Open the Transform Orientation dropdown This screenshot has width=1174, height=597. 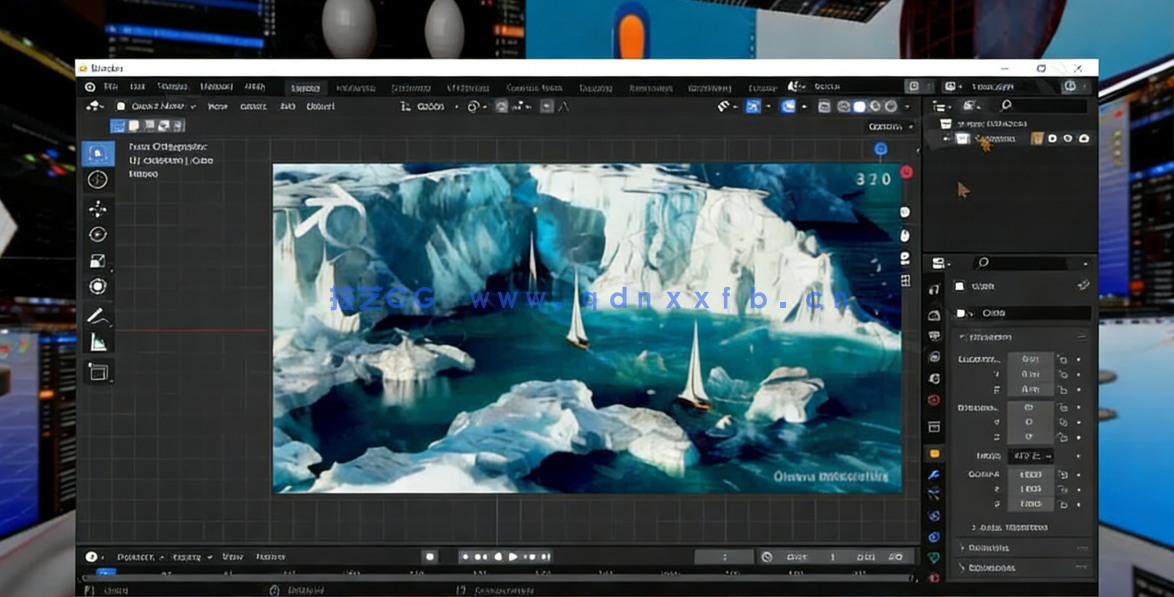pos(429,105)
